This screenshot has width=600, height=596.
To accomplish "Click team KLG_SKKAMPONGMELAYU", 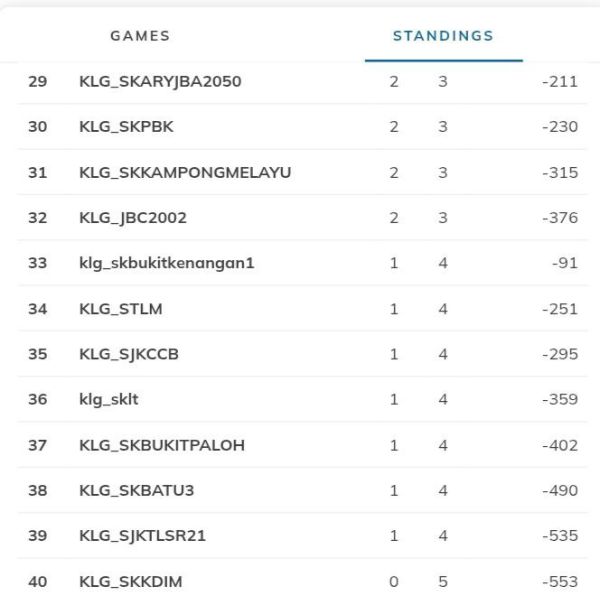I will pyautogui.click(x=185, y=172).
